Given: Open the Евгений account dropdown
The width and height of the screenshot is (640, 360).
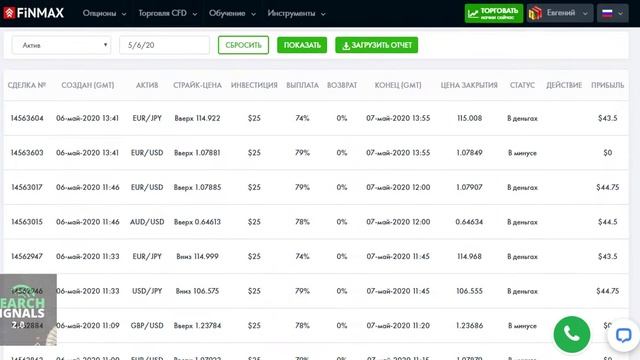Looking at the screenshot, I should click(560, 13).
